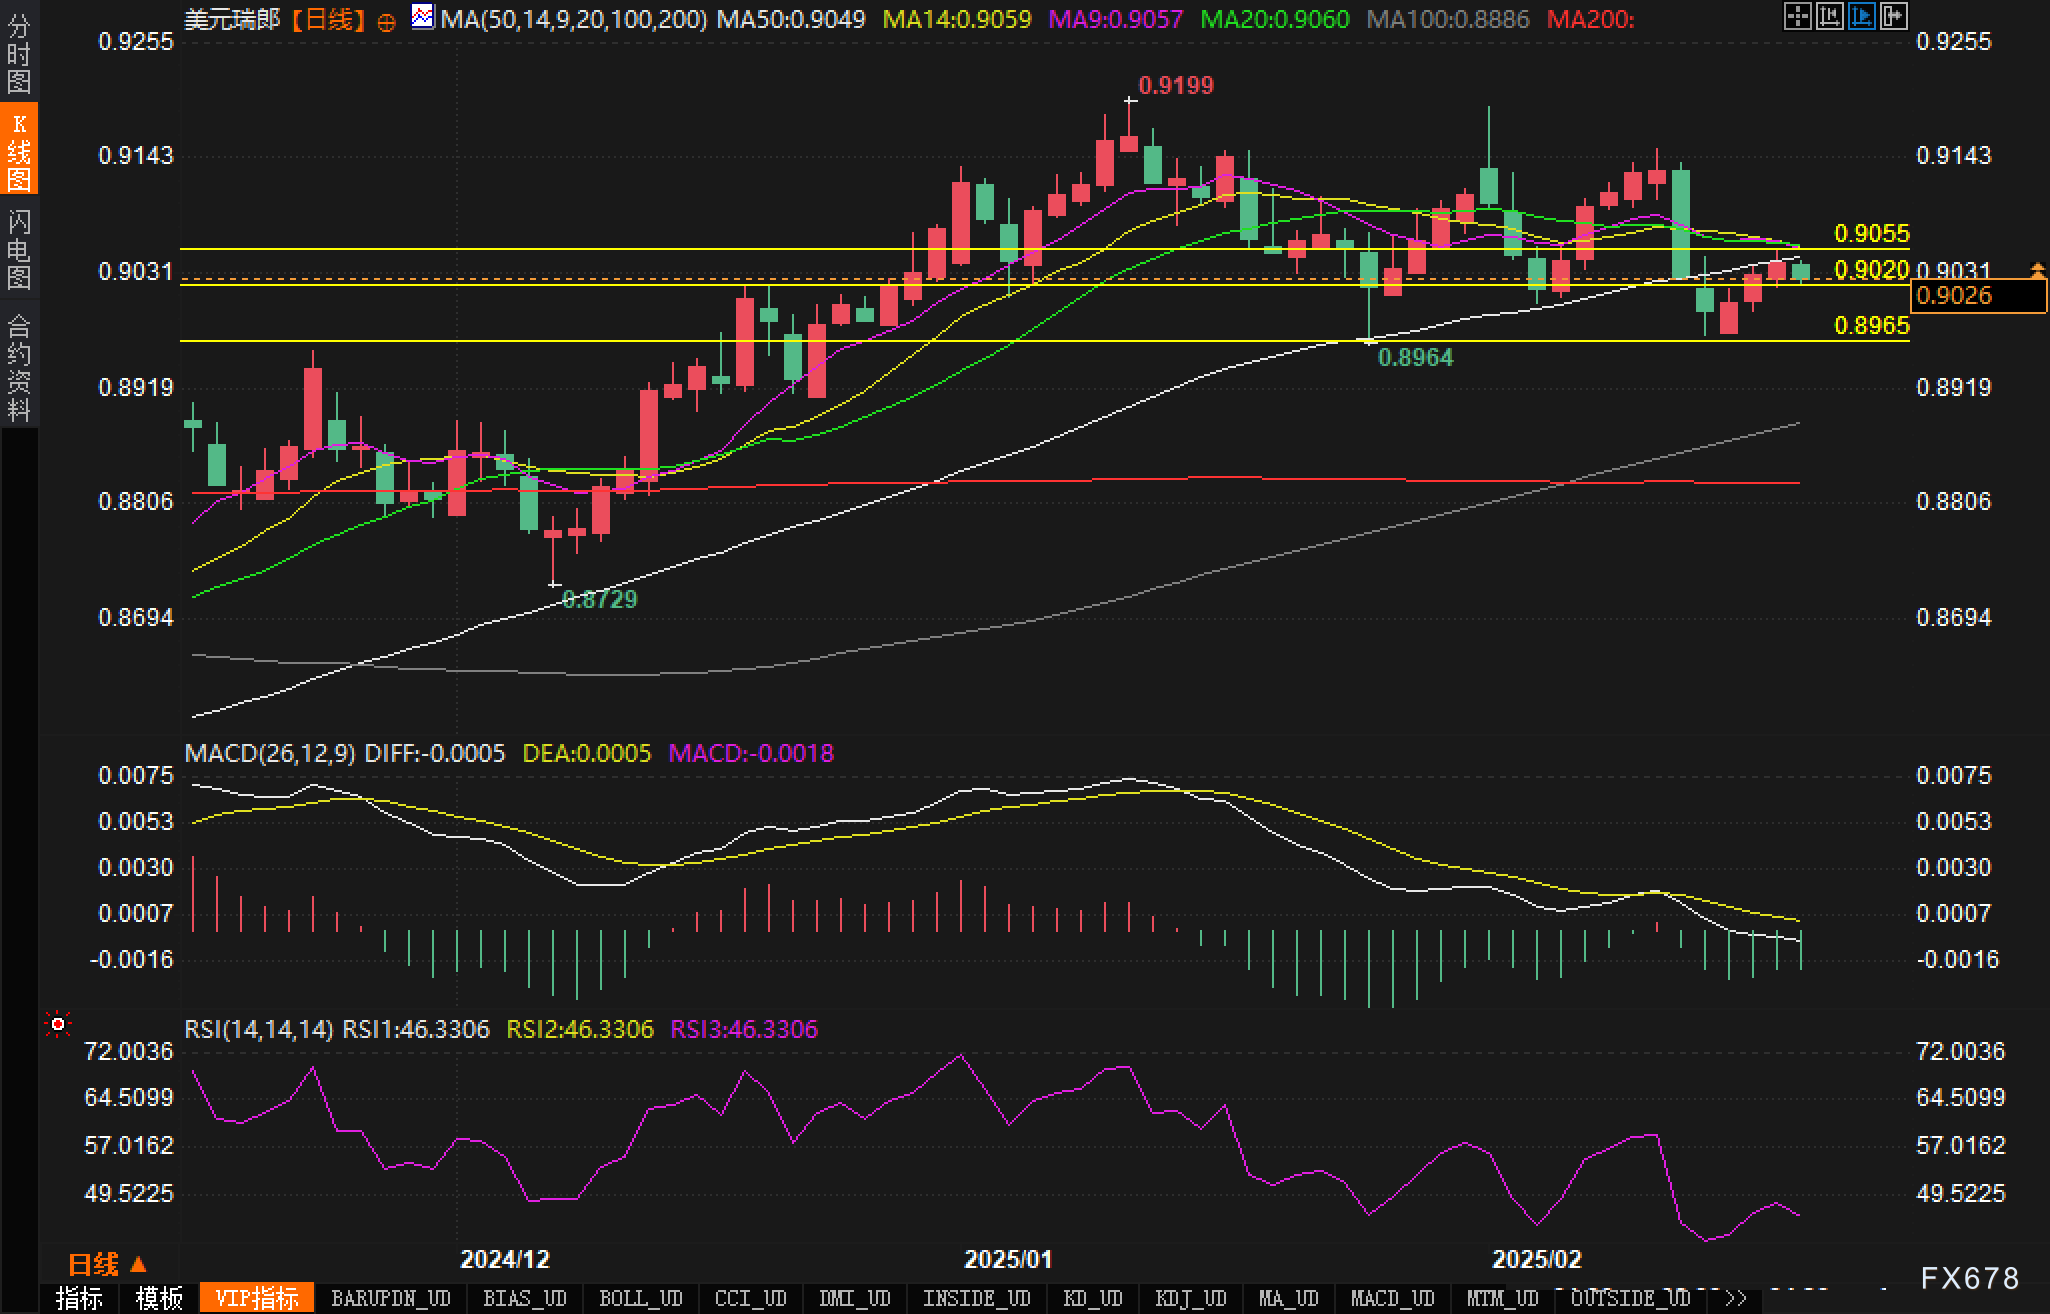2050x1314 pixels.
Task: Click the 0.9055 yellow horizontal level line label
Action: click(x=1871, y=233)
